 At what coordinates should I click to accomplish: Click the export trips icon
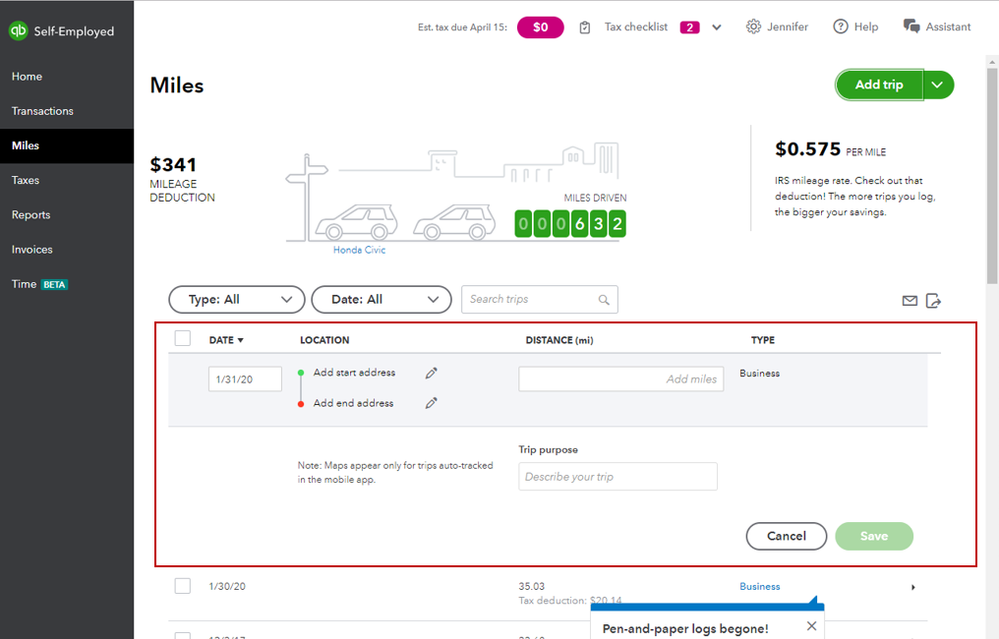point(933,301)
